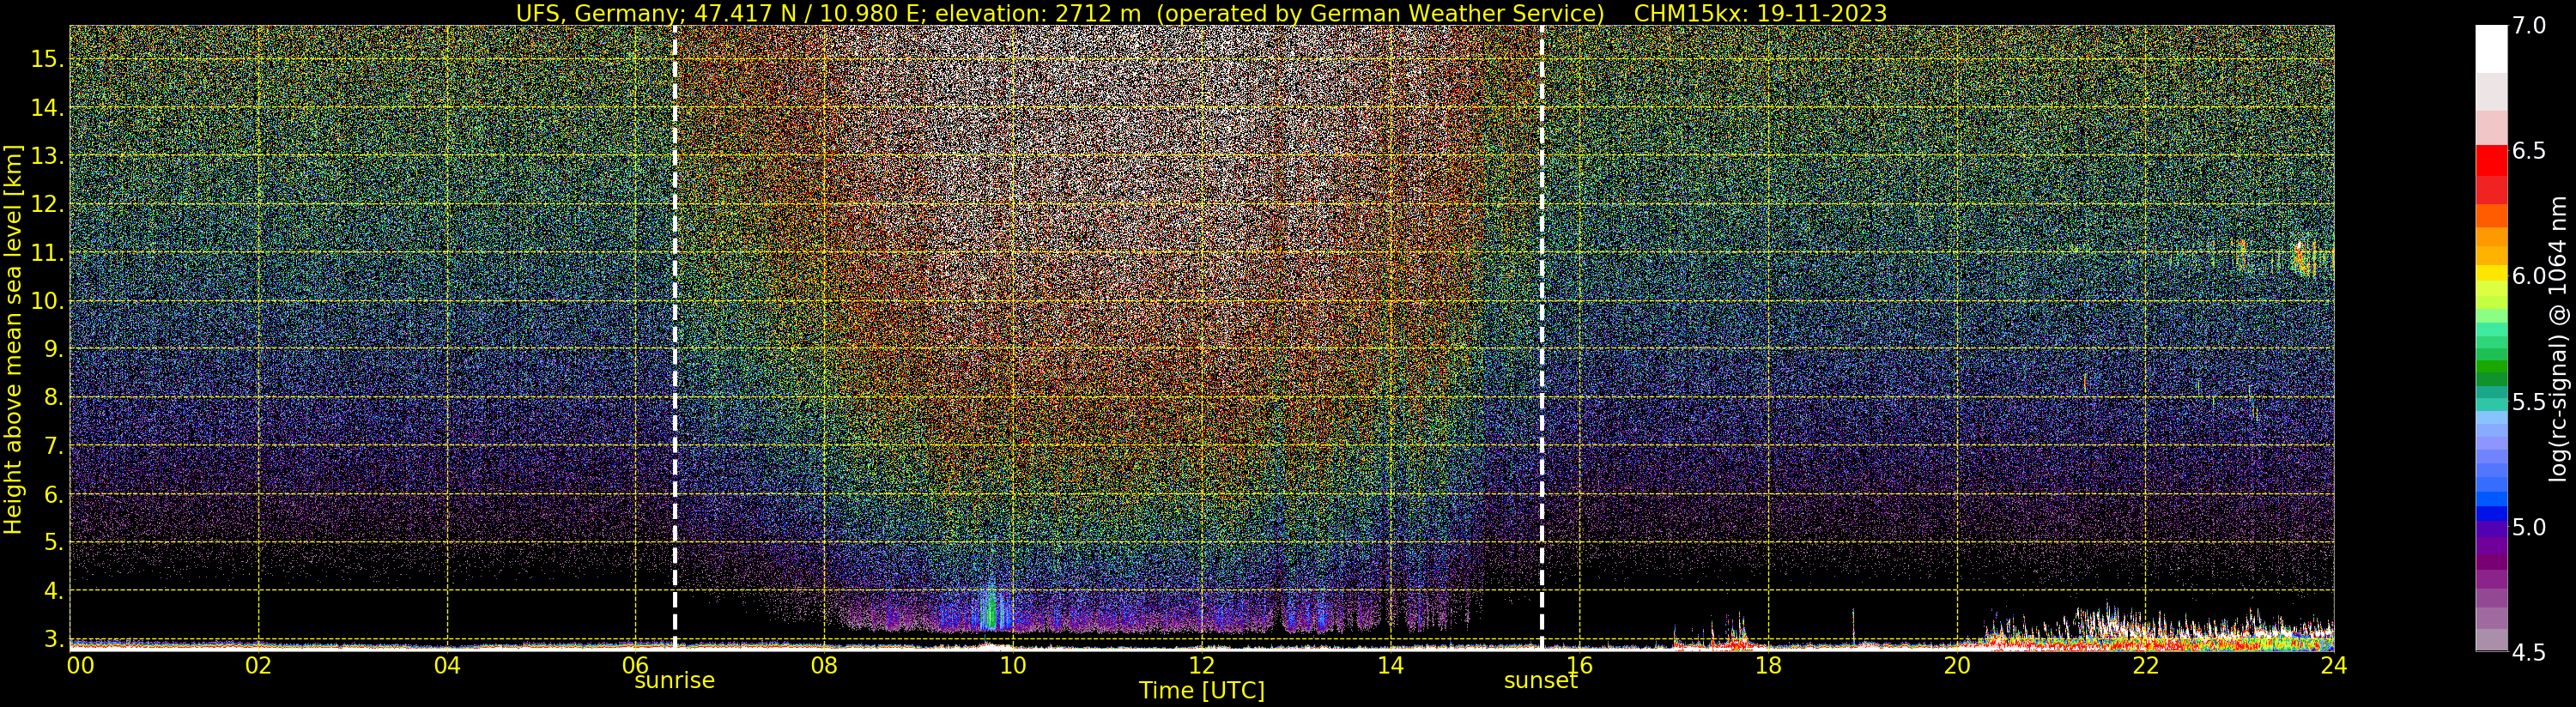Viewport: 2576px width, 707px height.
Task: Click the height tick '8.'
Action: click(53, 397)
